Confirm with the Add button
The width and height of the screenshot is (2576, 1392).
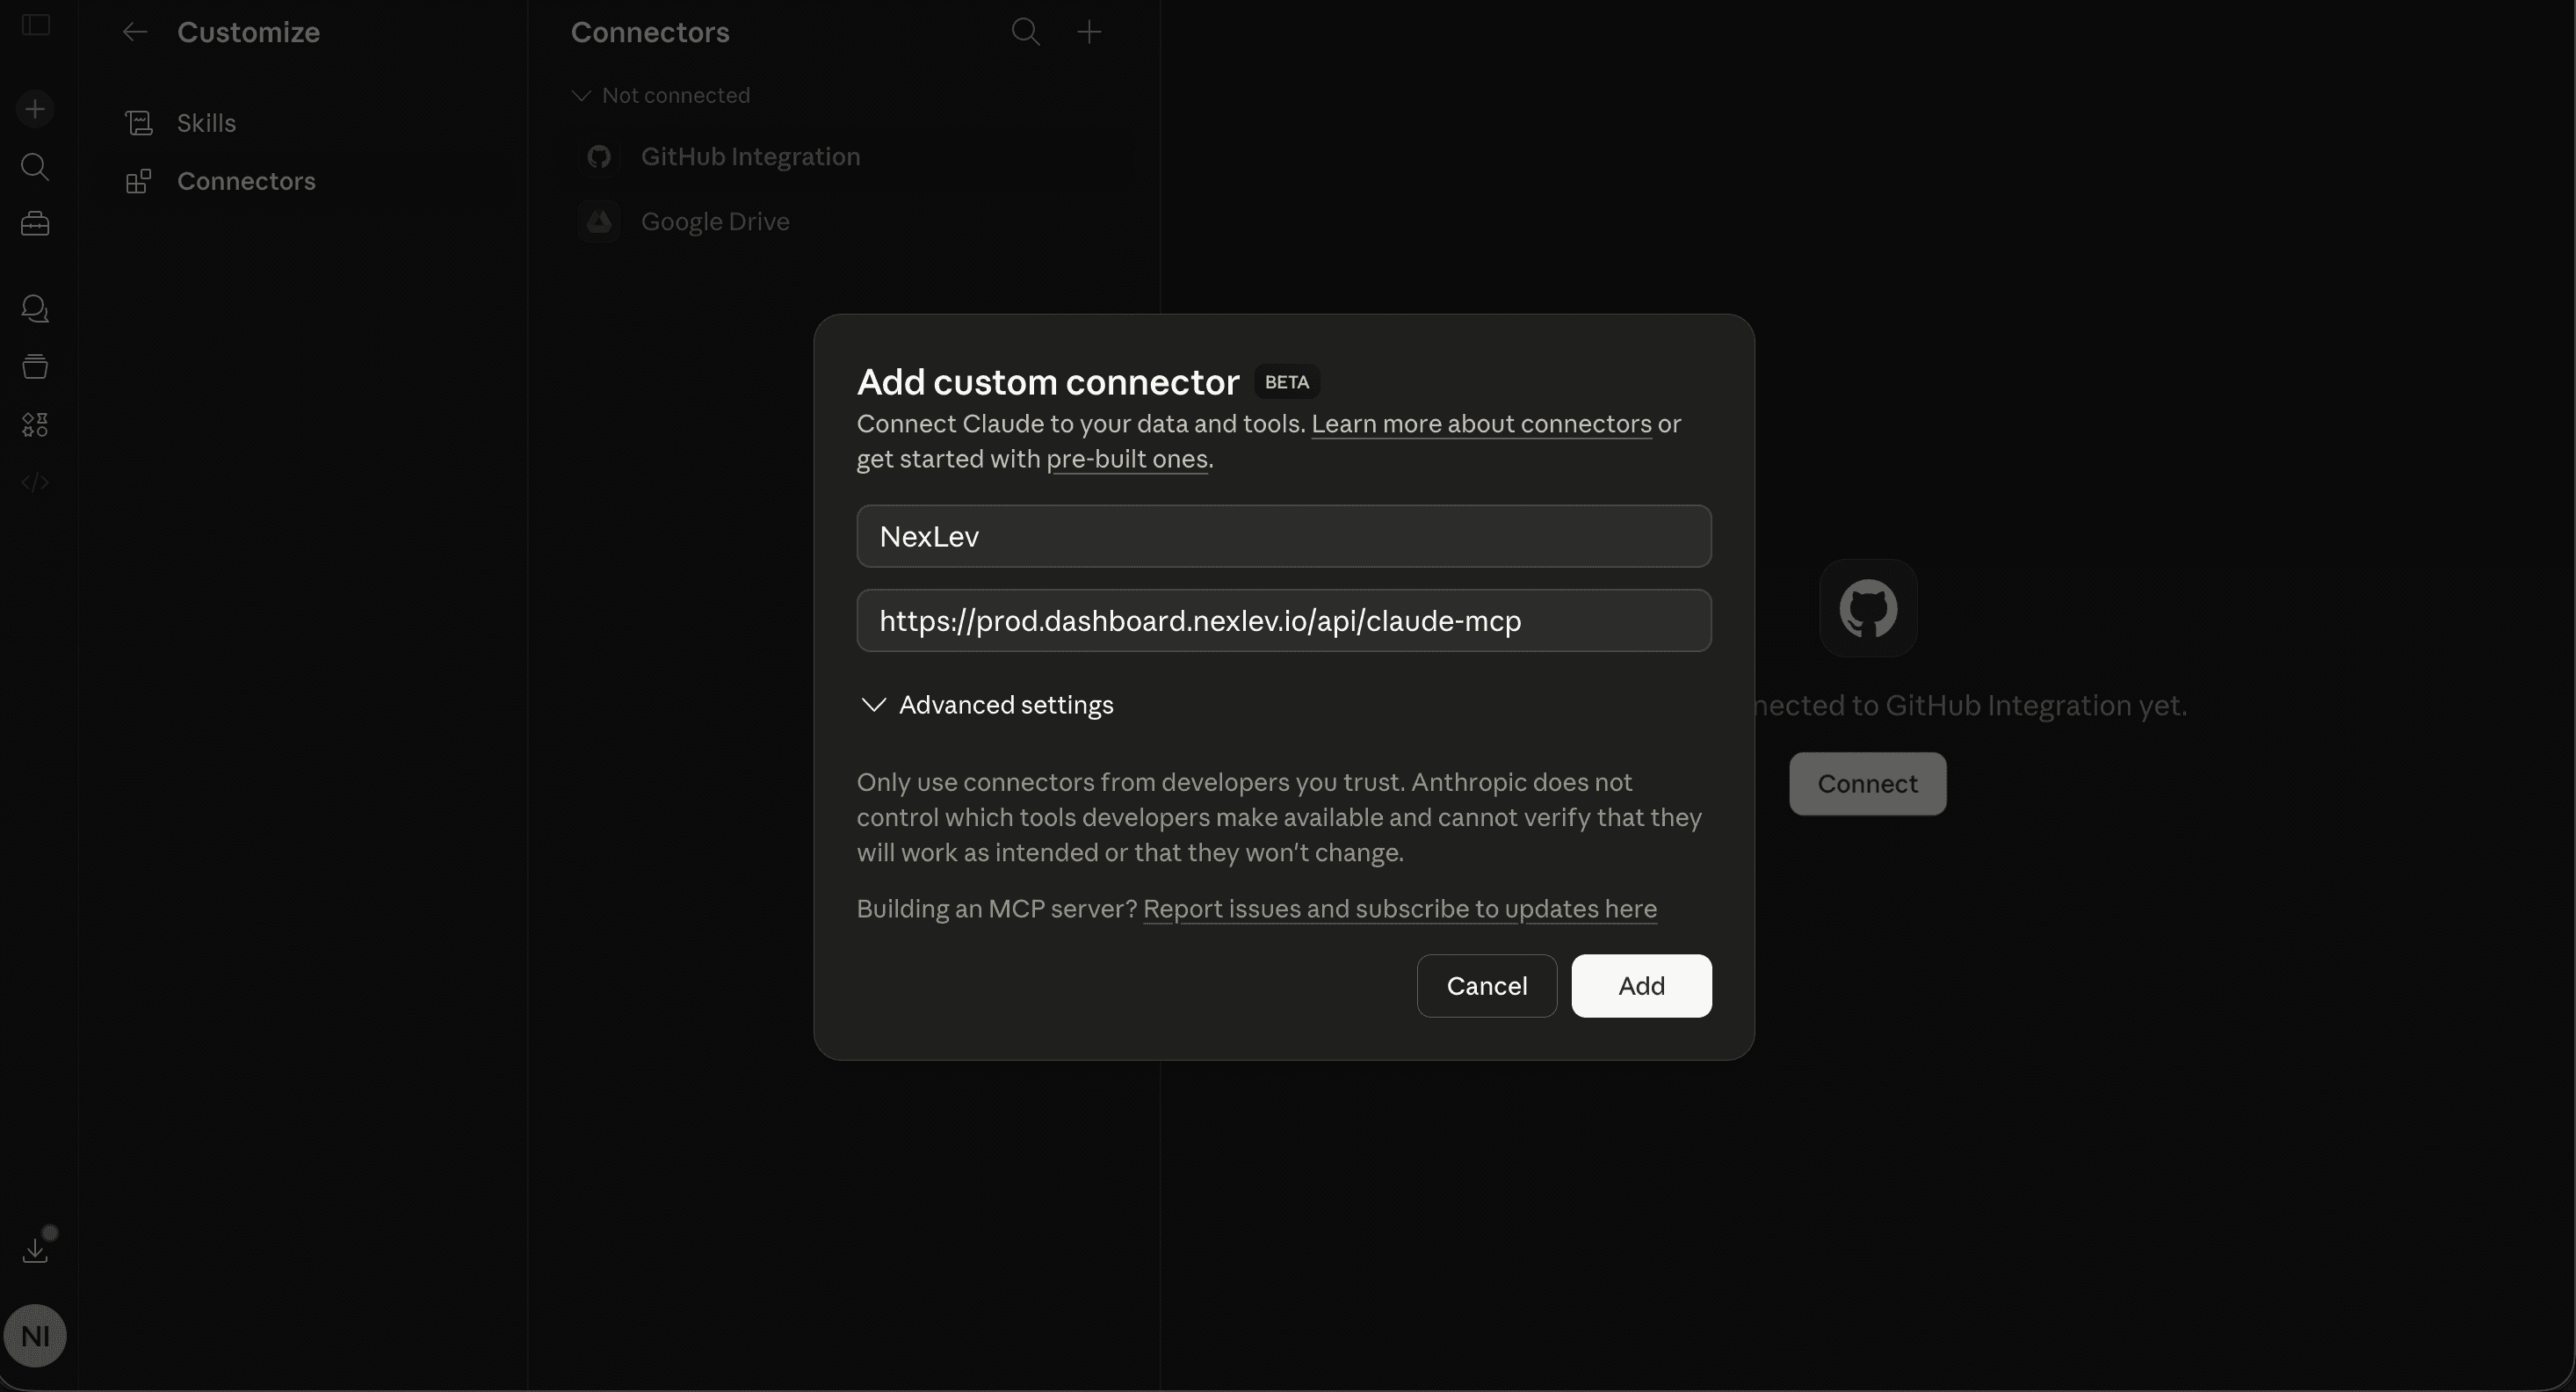[x=1641, y=986]
